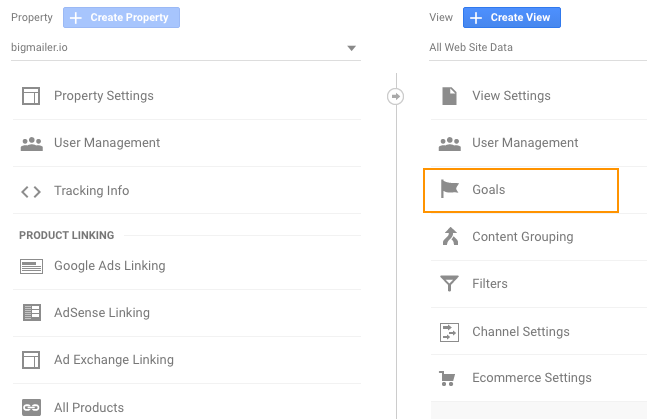
Task: Click the All Products link icon
Action: [31, 408]
